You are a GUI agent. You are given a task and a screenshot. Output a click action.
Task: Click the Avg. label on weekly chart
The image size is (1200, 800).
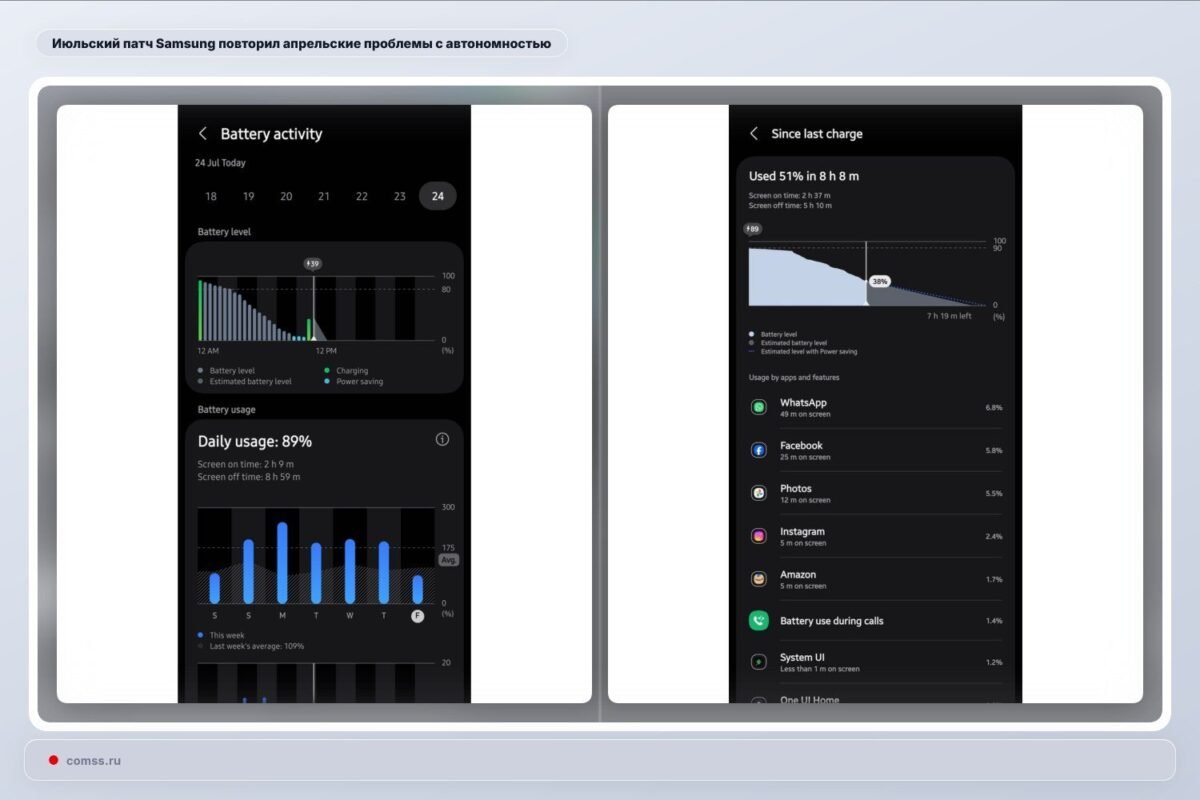[x=449, y=560]
